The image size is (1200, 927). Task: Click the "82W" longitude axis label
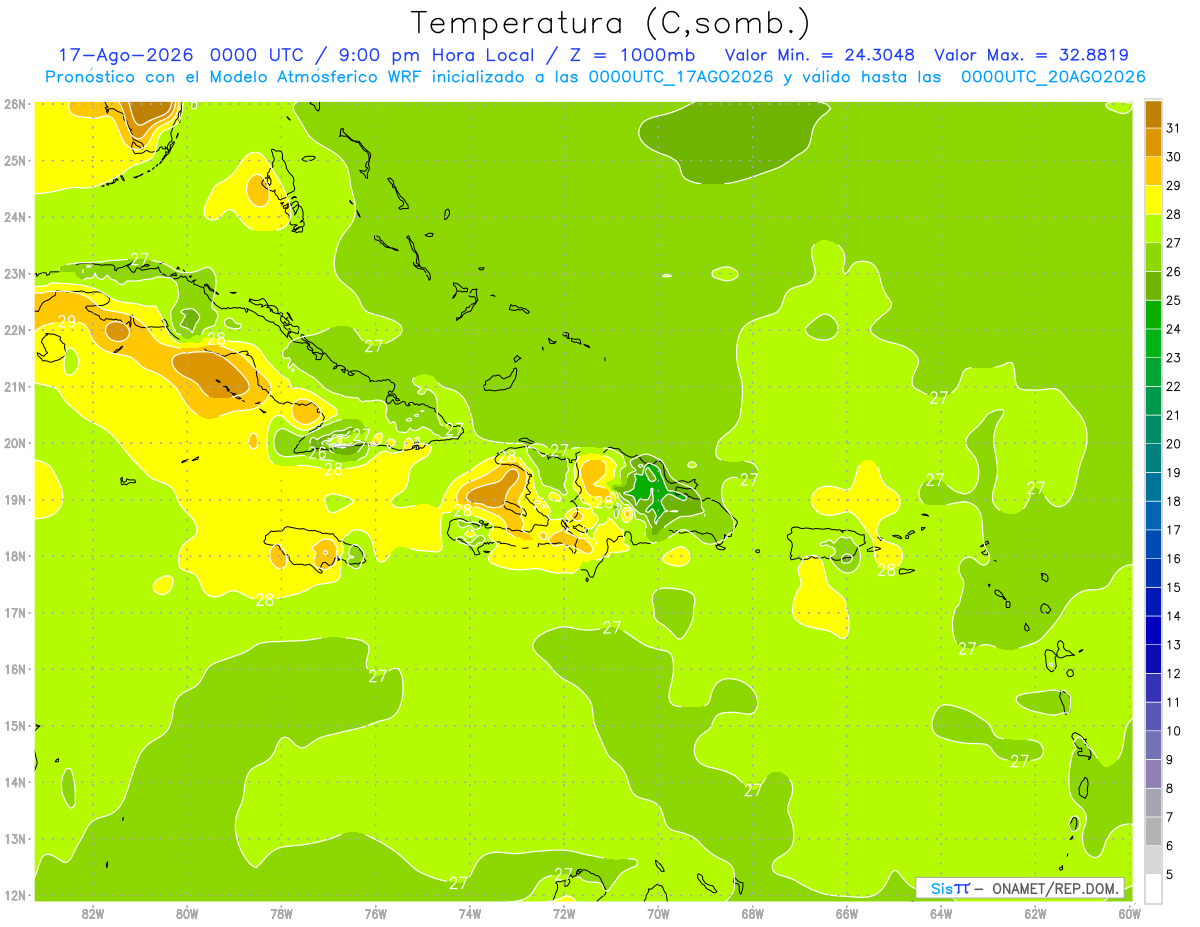coord(93,913)
